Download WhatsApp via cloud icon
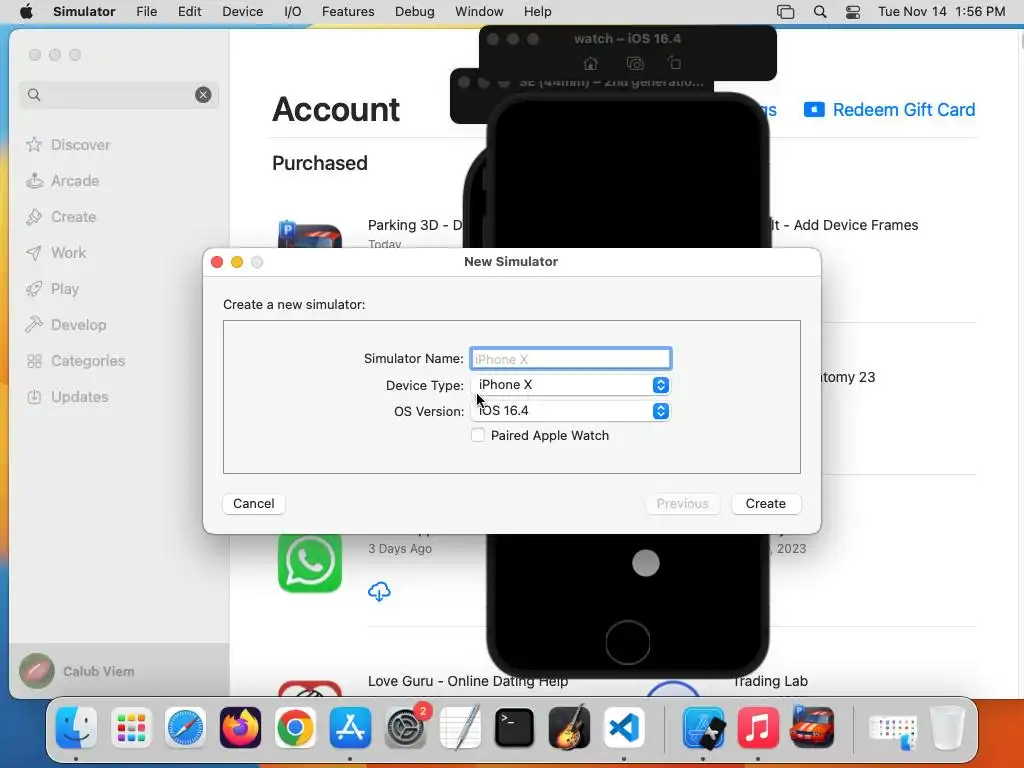 379,592
